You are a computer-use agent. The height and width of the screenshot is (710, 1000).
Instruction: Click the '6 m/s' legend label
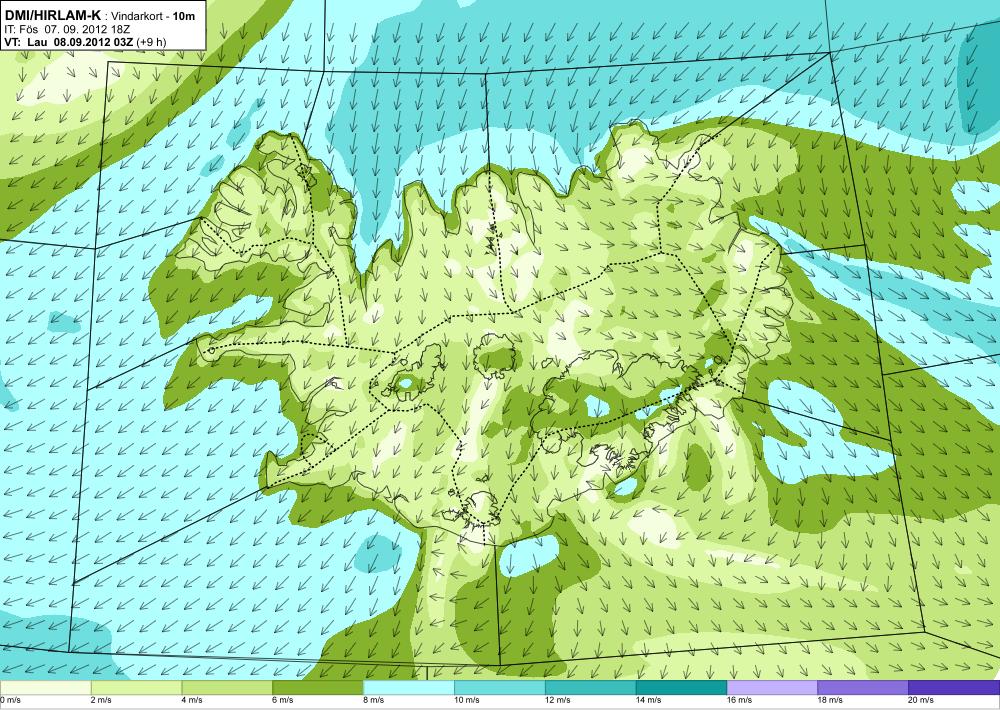point(283,700)
